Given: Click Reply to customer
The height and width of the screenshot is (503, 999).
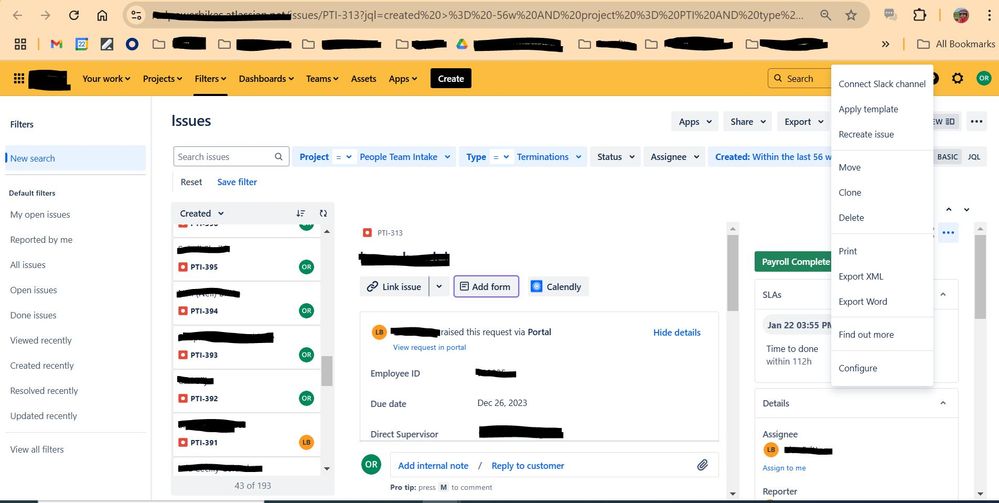Looking at the screenshot, I should tap(528, 465).
